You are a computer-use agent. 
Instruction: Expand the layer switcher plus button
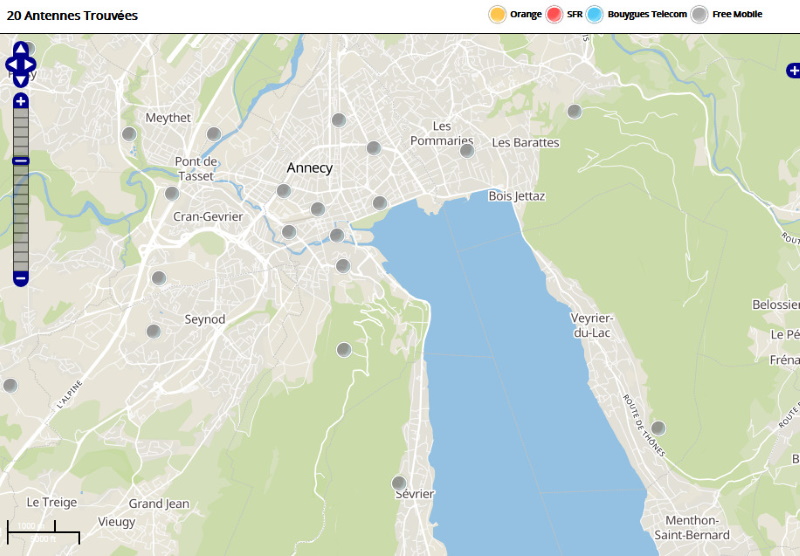793,70
